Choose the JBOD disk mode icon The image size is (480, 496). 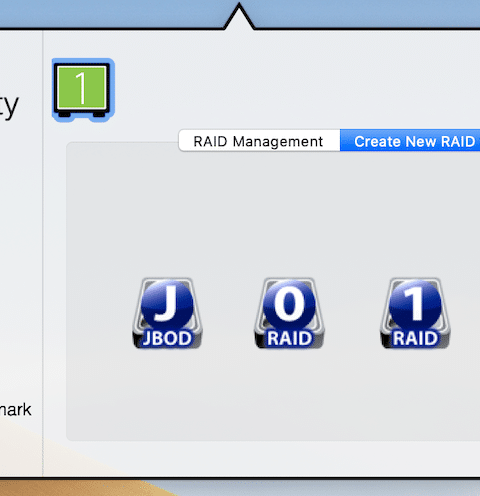coord(167,313)
